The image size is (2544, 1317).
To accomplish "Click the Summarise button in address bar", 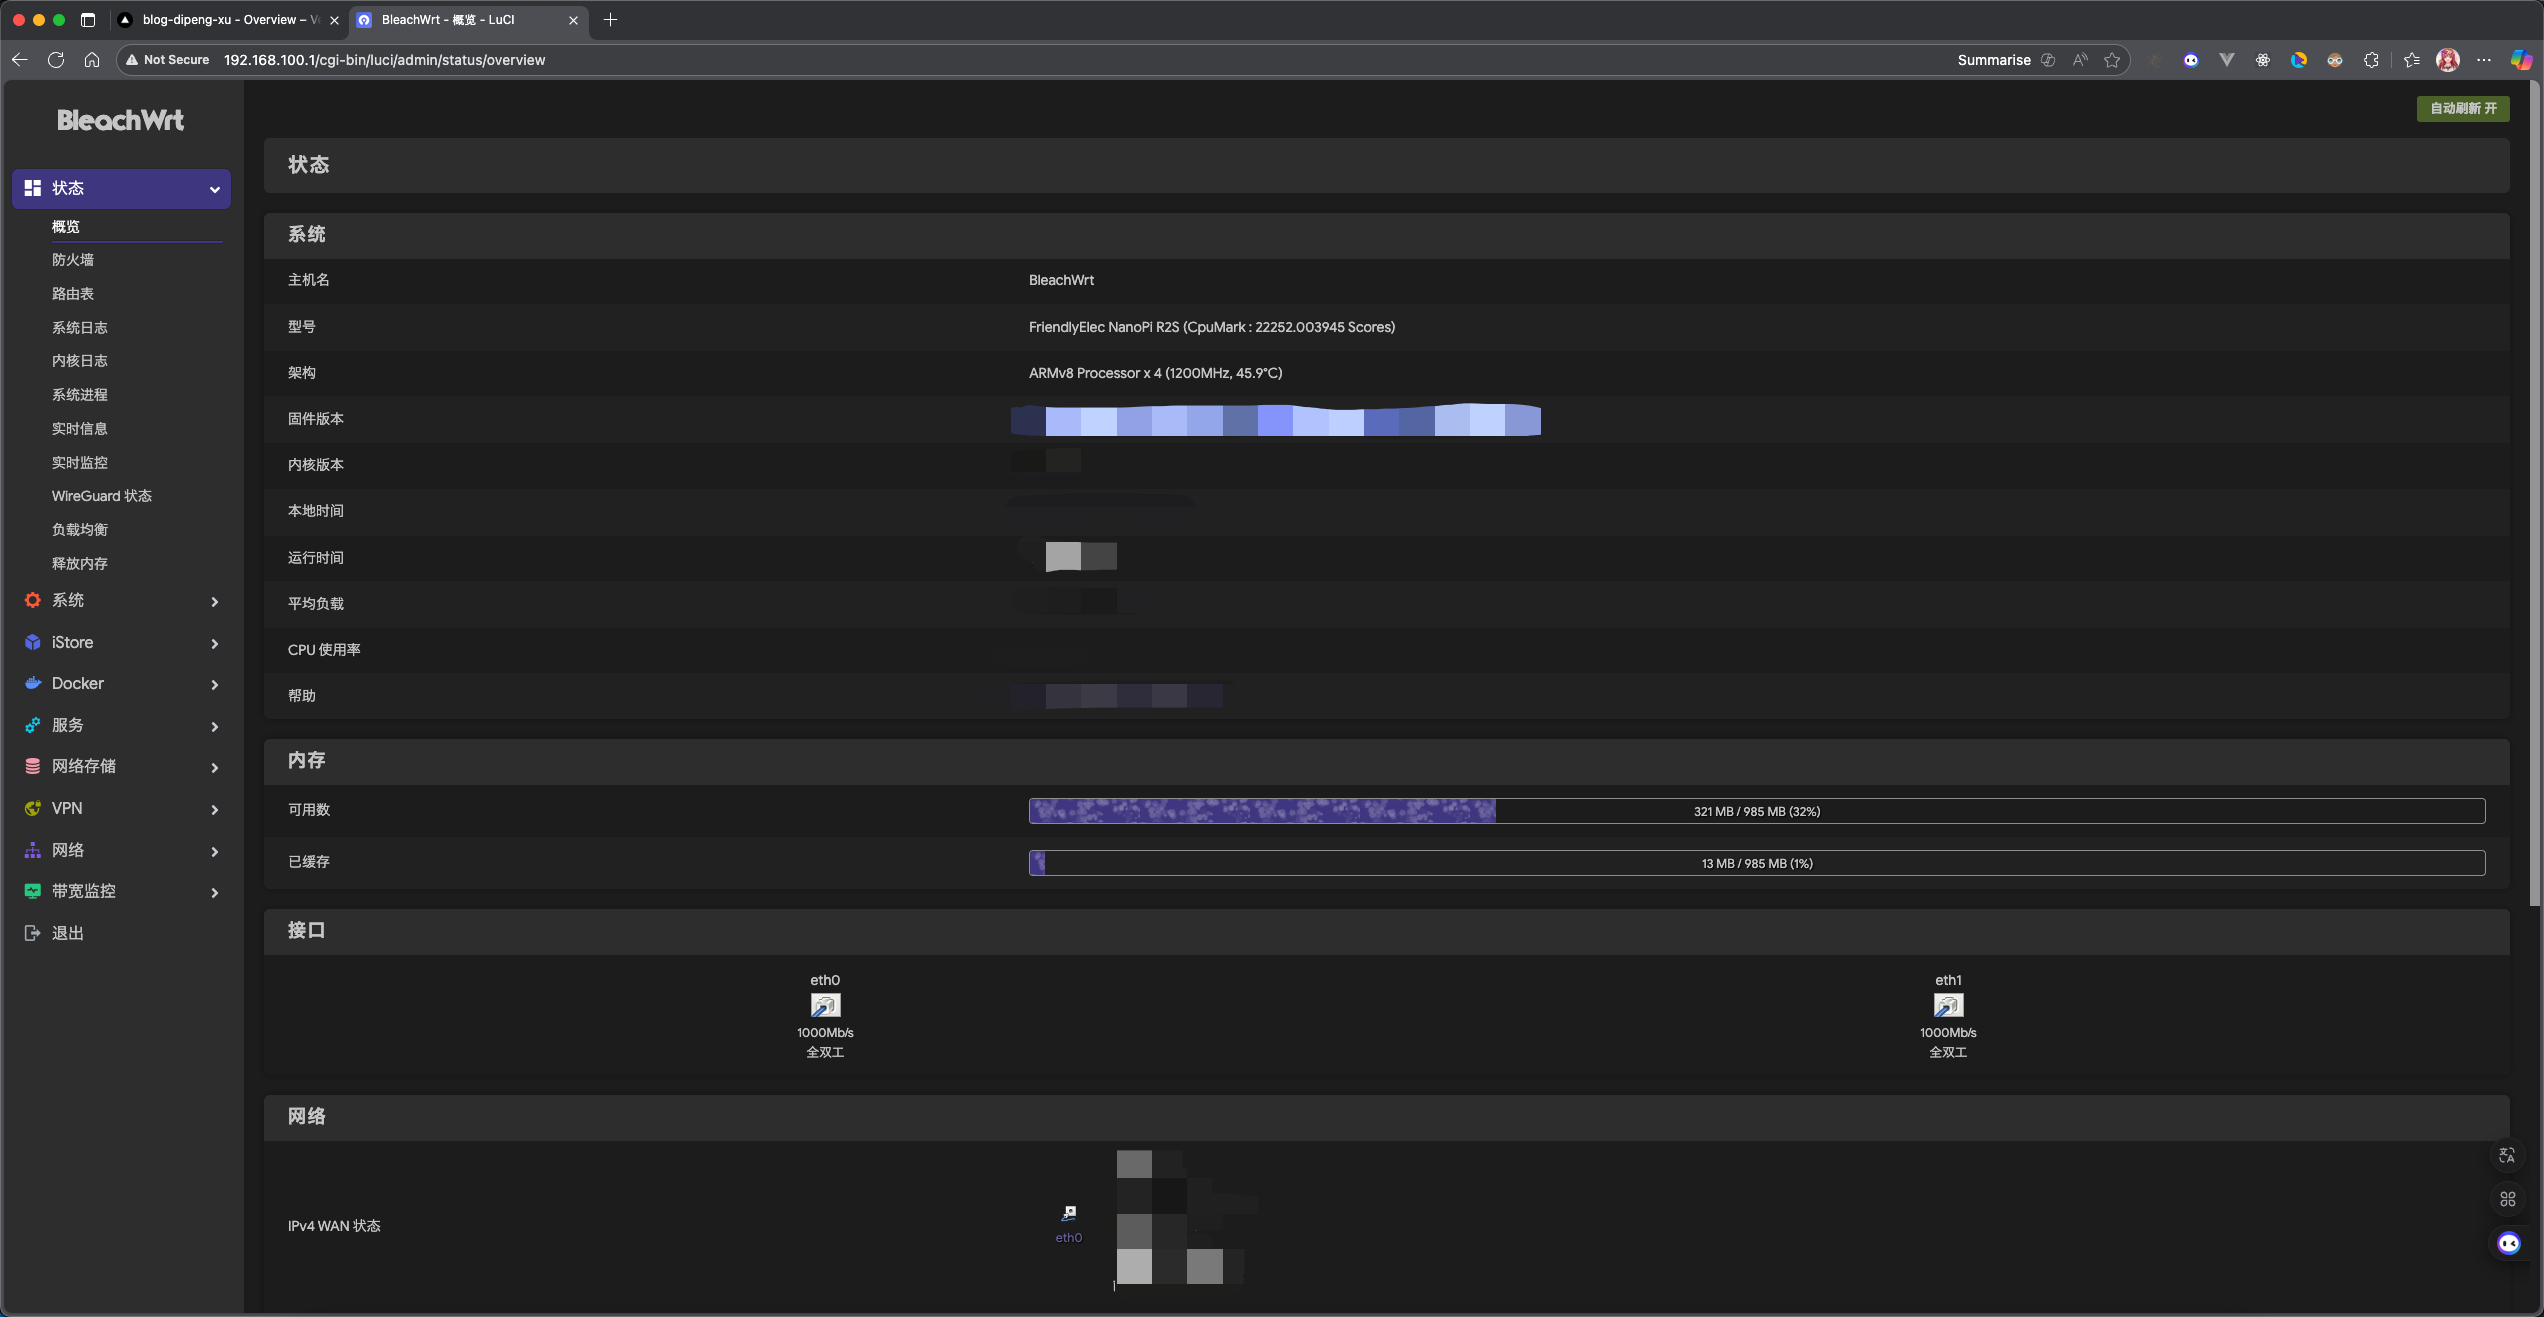I will pyautogui.click(x=1993, y=60).
